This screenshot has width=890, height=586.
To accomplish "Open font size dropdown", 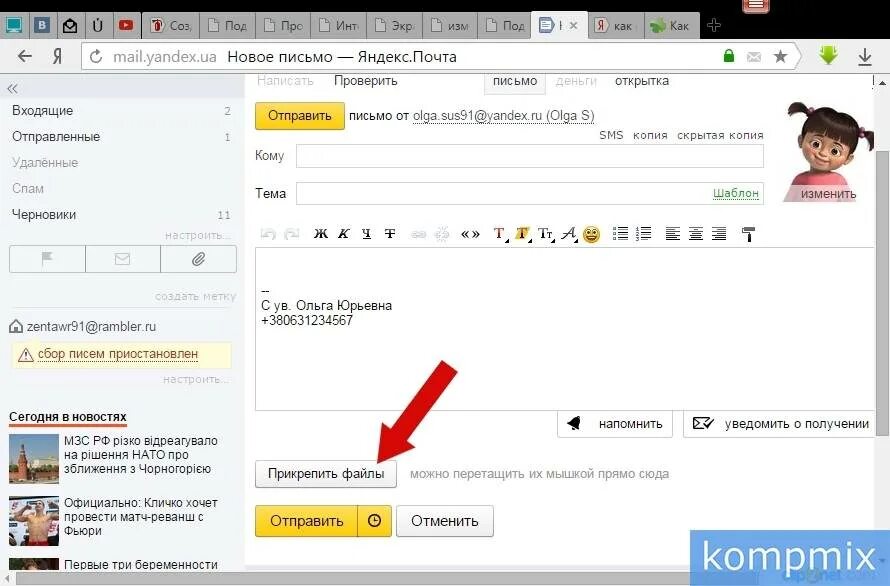I will (545, 233).
